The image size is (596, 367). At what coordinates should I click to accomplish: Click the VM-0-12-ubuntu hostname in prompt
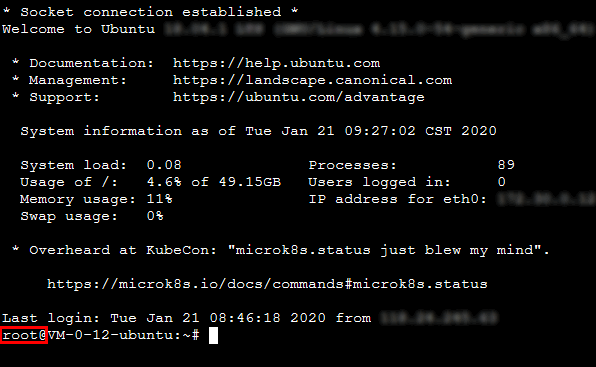click(112, 335)
